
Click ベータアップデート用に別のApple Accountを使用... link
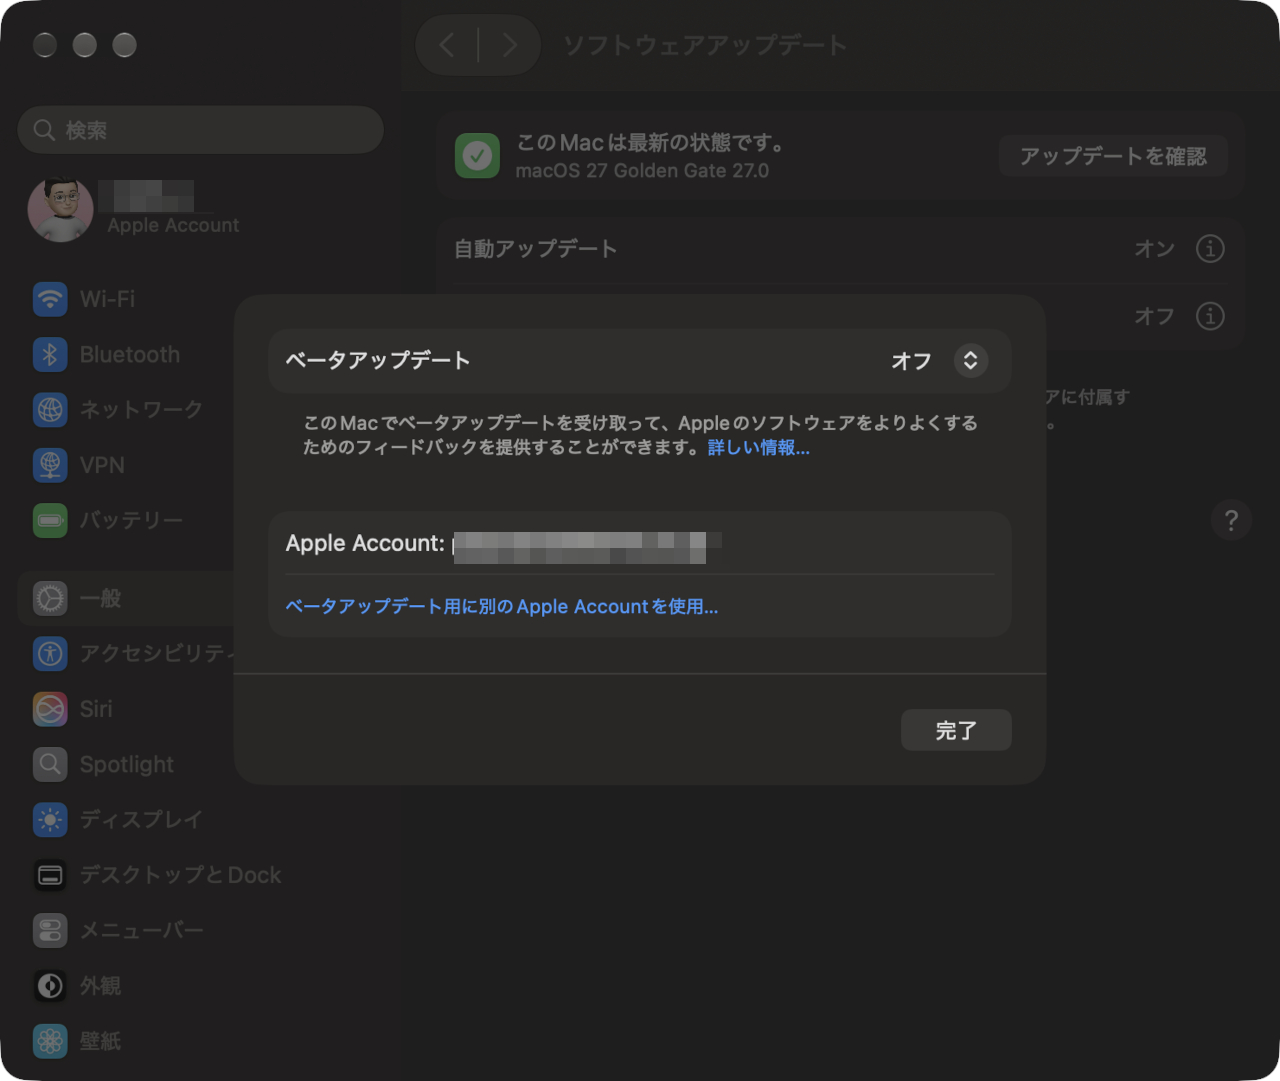pyautogui.click(x=502, y=607)
